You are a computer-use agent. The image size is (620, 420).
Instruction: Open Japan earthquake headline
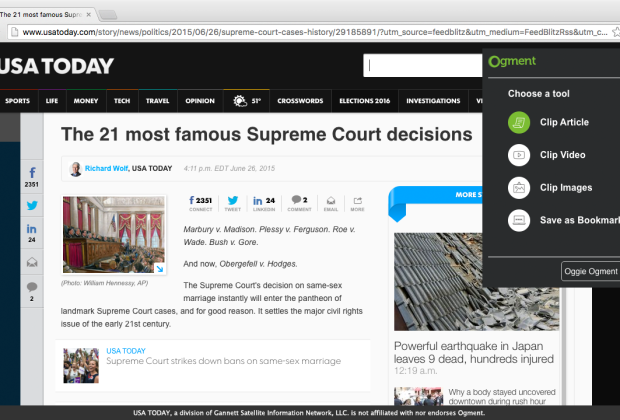(x=474, y=352)
